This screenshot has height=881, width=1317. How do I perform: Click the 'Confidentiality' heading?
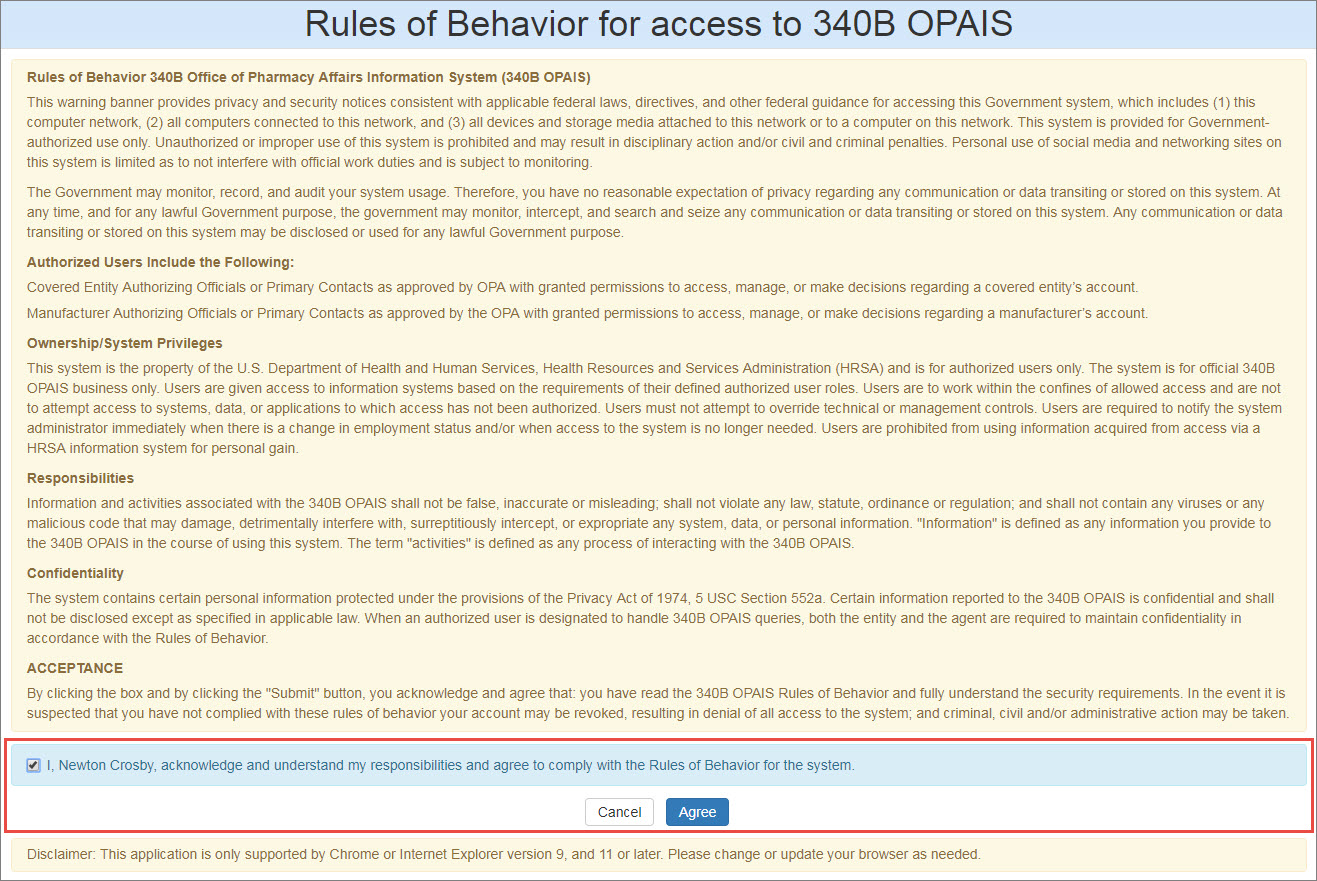[75, 573]
